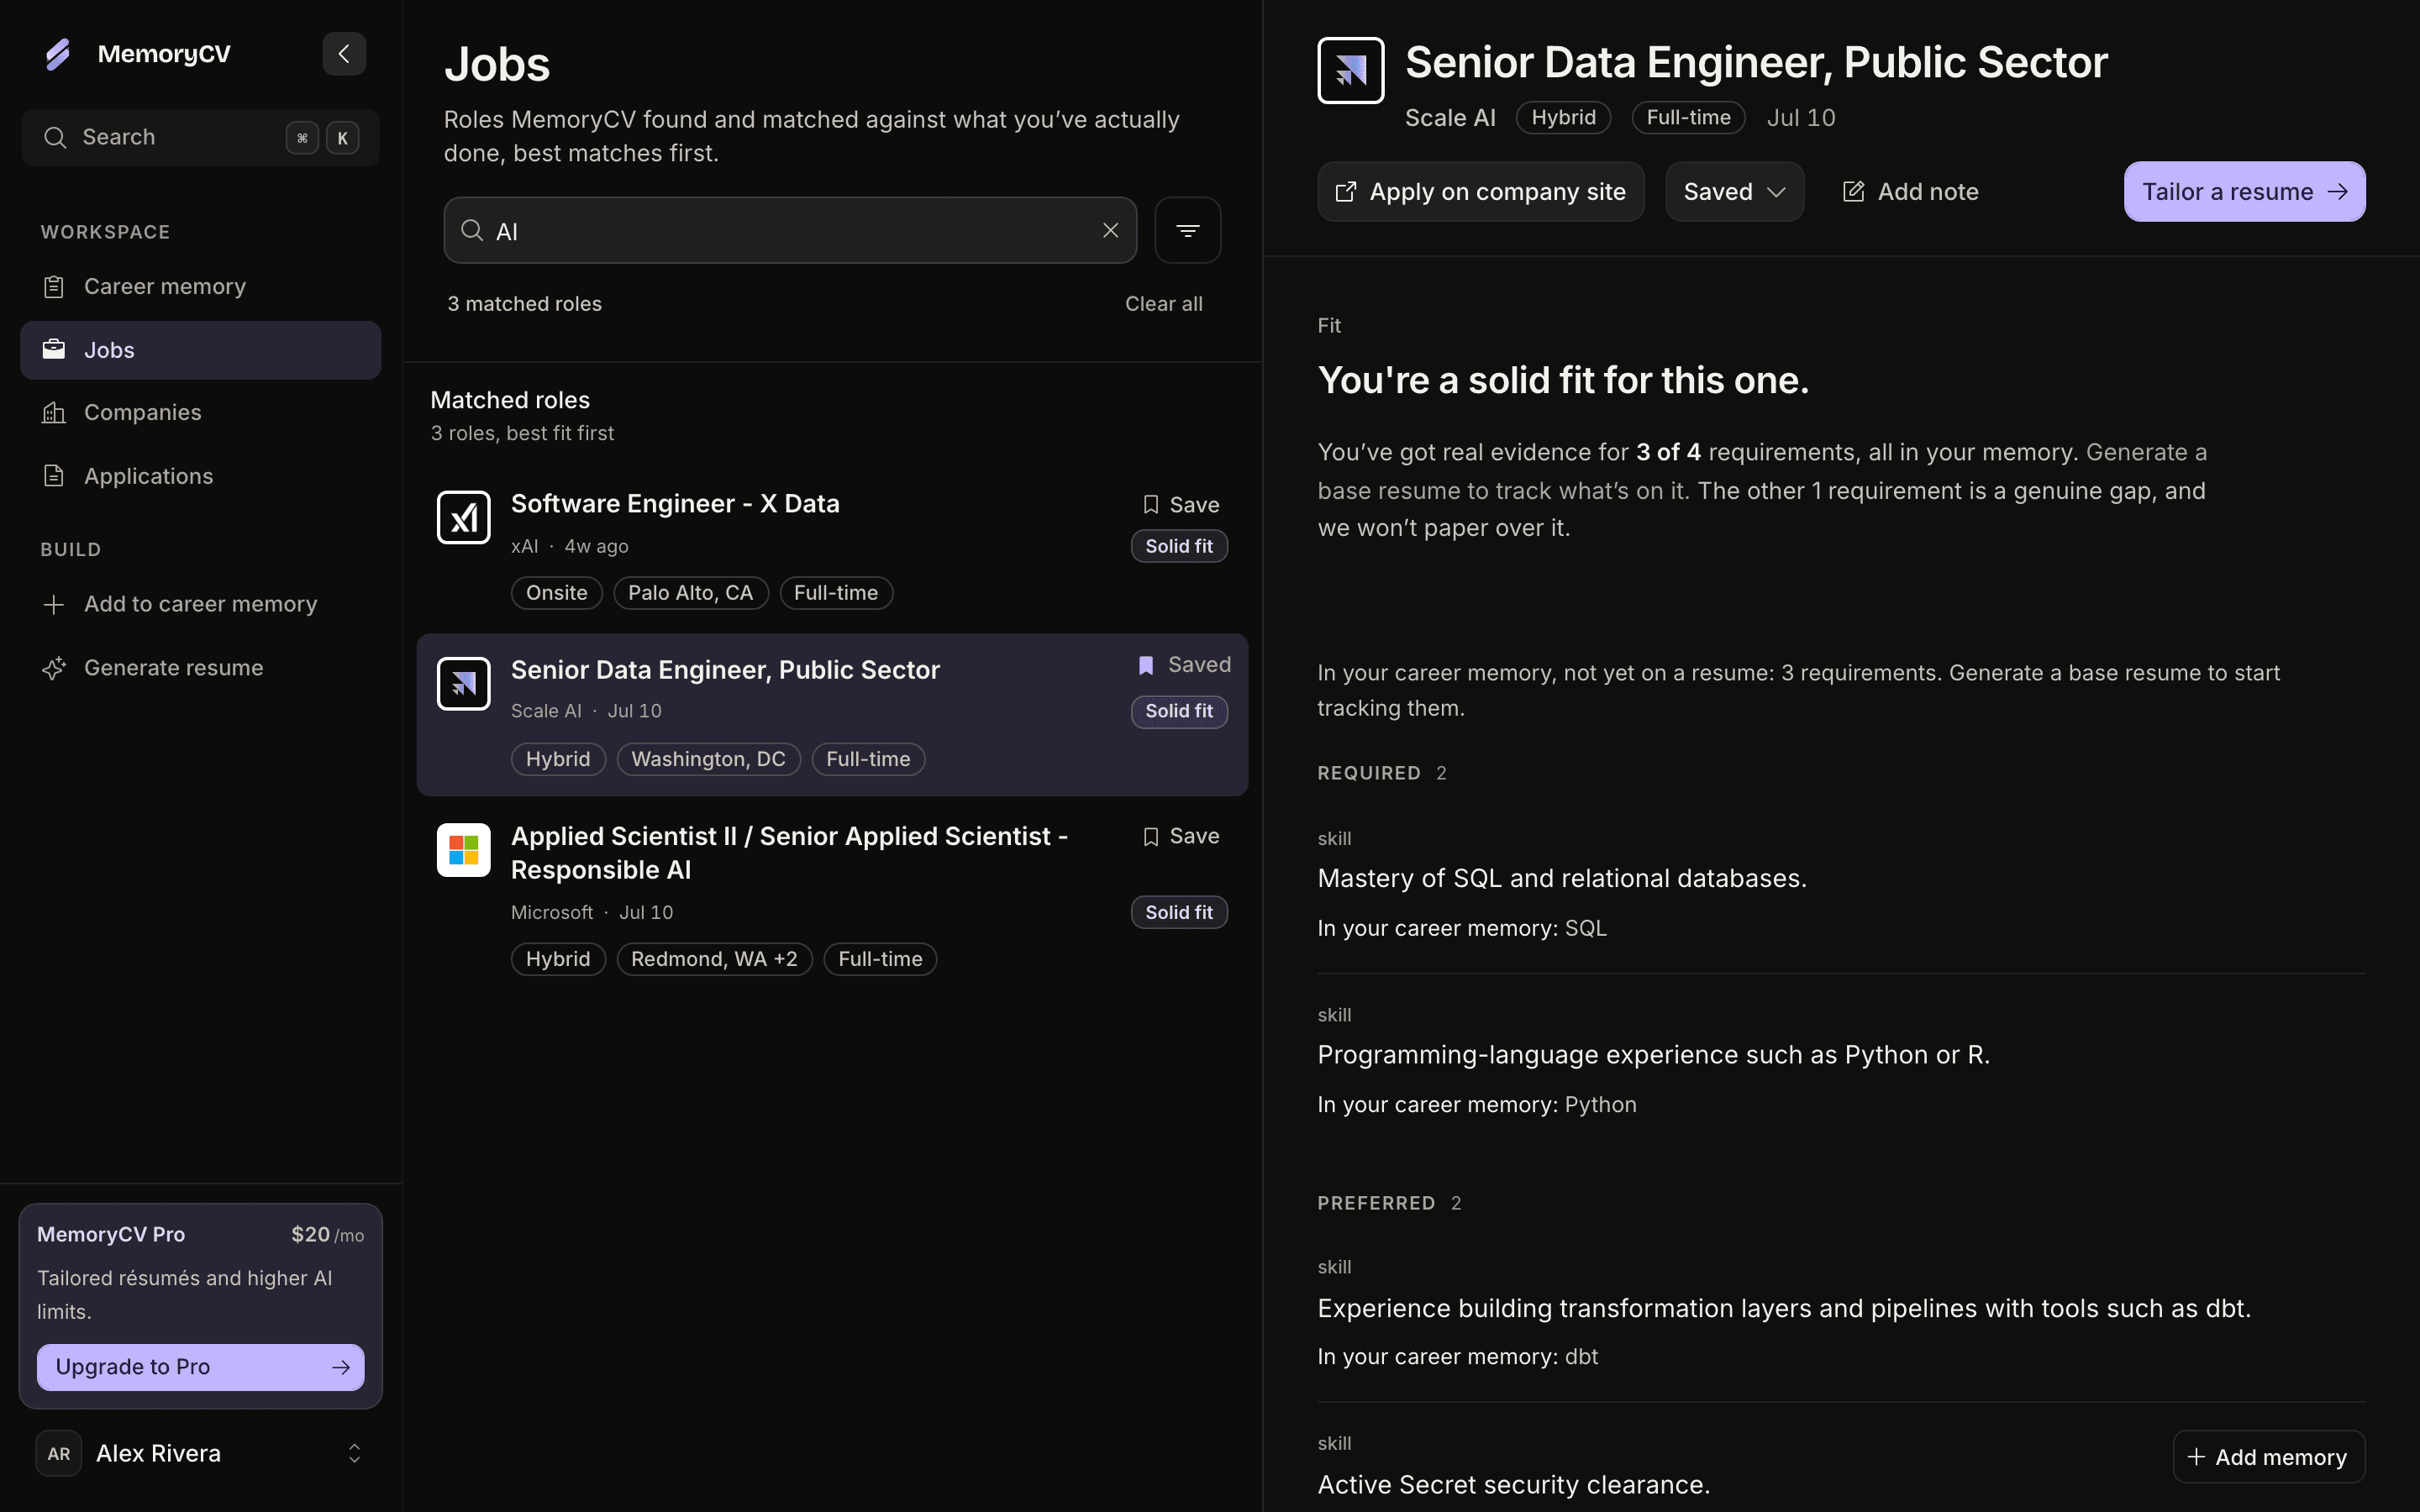Select the Jobs workspace item
Viewport: 2420px width, 1512px height.
tap(200, 350)
